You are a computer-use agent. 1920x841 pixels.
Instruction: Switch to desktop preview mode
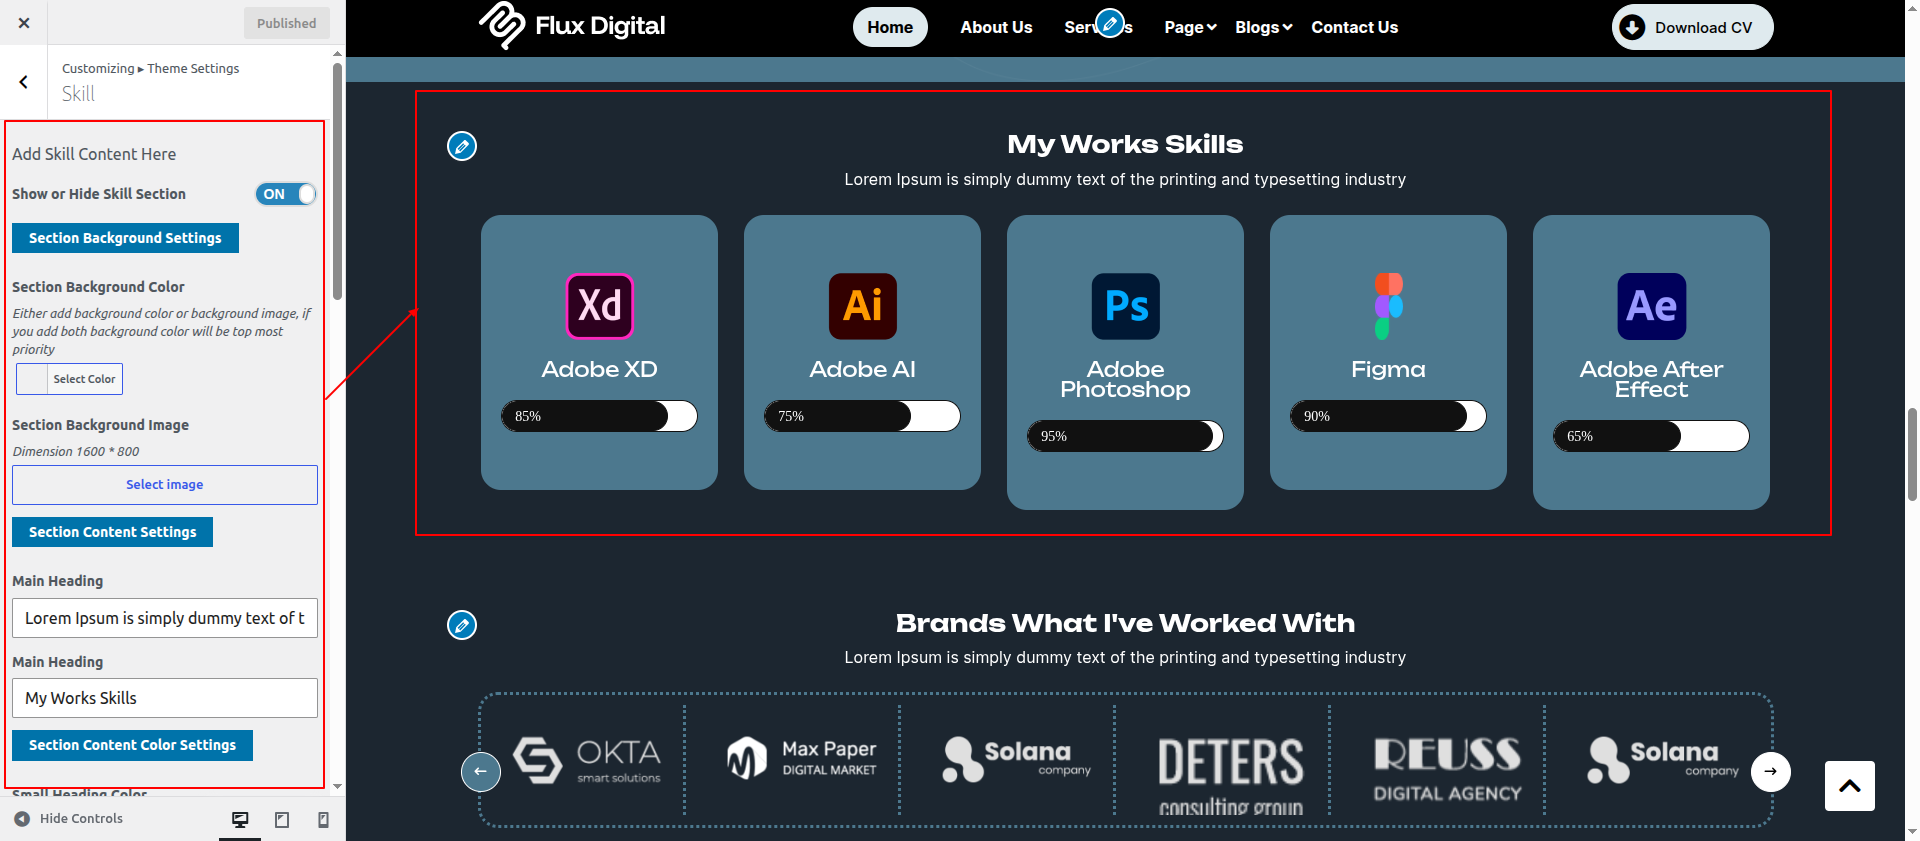(240, 820)
